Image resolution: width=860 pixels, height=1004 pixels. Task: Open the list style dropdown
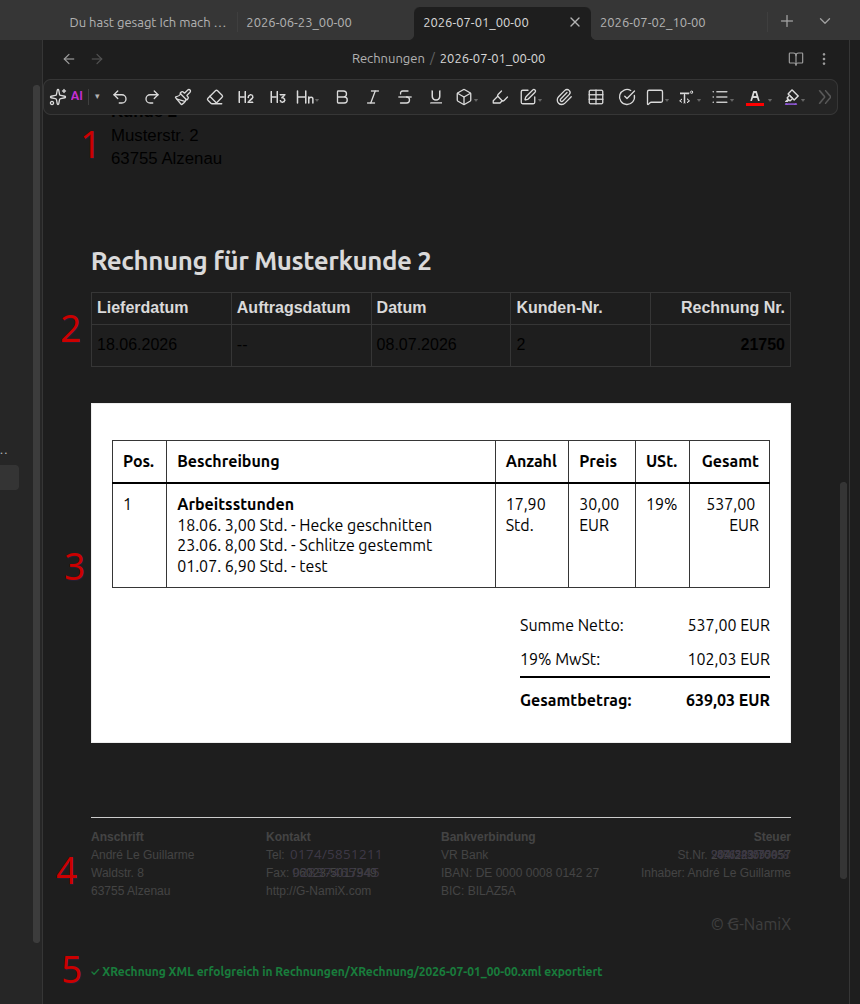[722, 97]
